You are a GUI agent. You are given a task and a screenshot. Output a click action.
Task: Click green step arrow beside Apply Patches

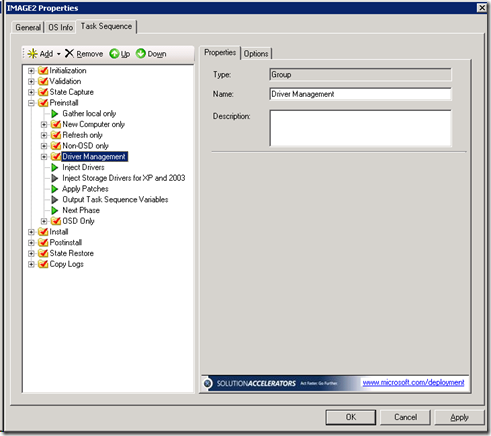(x=55, y=189)
